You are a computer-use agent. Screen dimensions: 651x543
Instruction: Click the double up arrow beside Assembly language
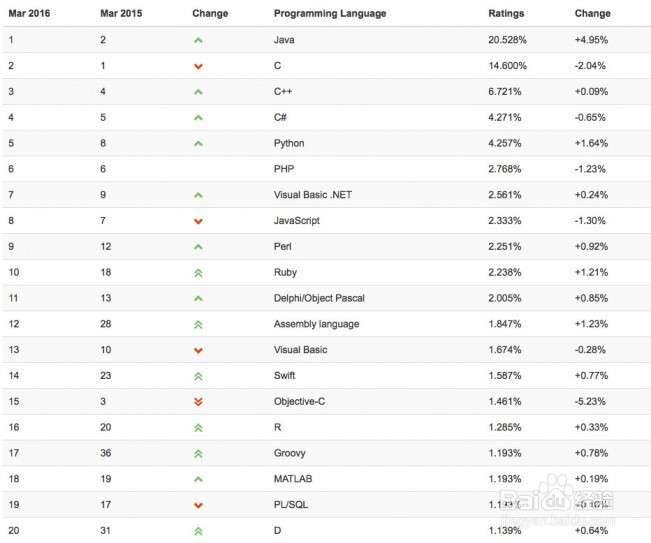(198, 325)
